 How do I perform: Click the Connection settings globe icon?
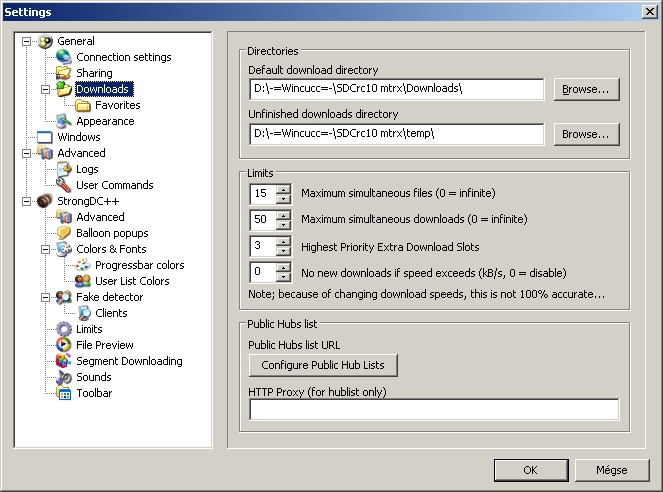coord(64,57)
